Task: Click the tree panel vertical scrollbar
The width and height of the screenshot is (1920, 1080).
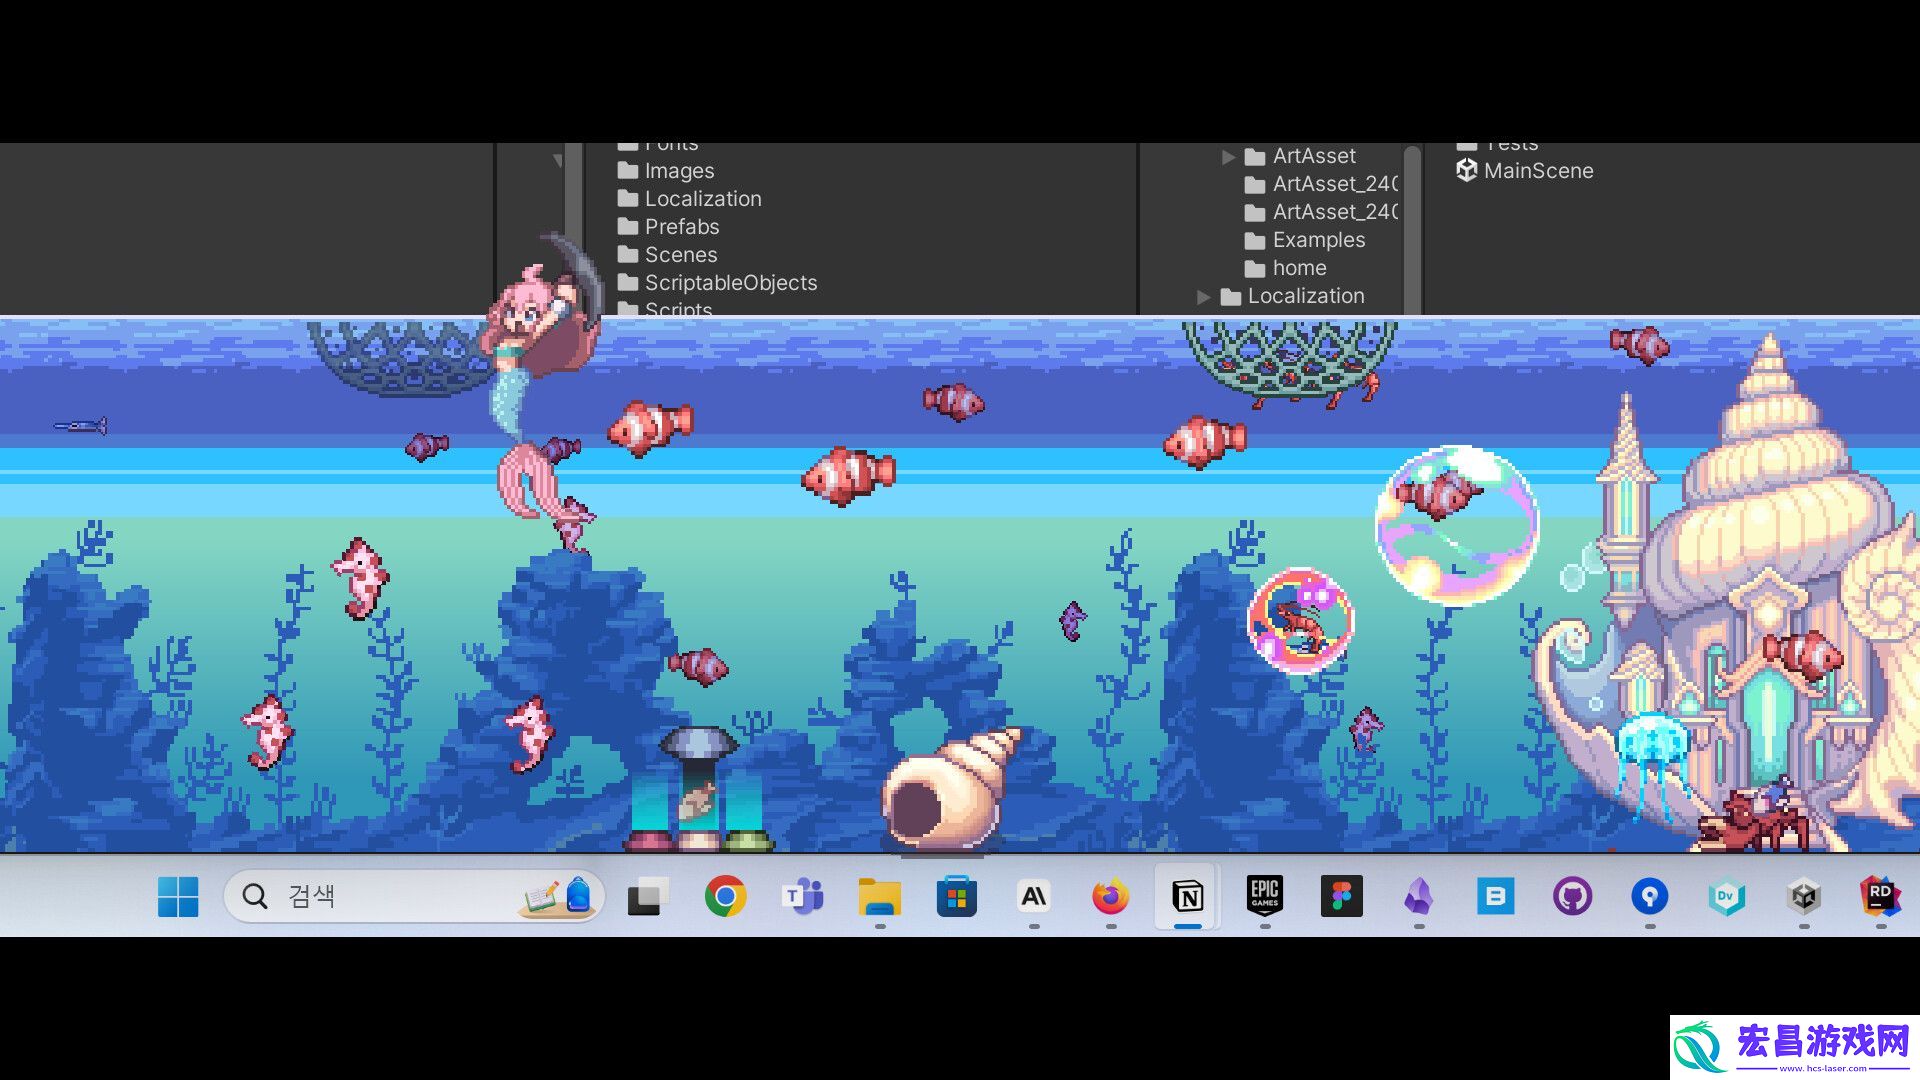Action: click(x=1412, y=230)
